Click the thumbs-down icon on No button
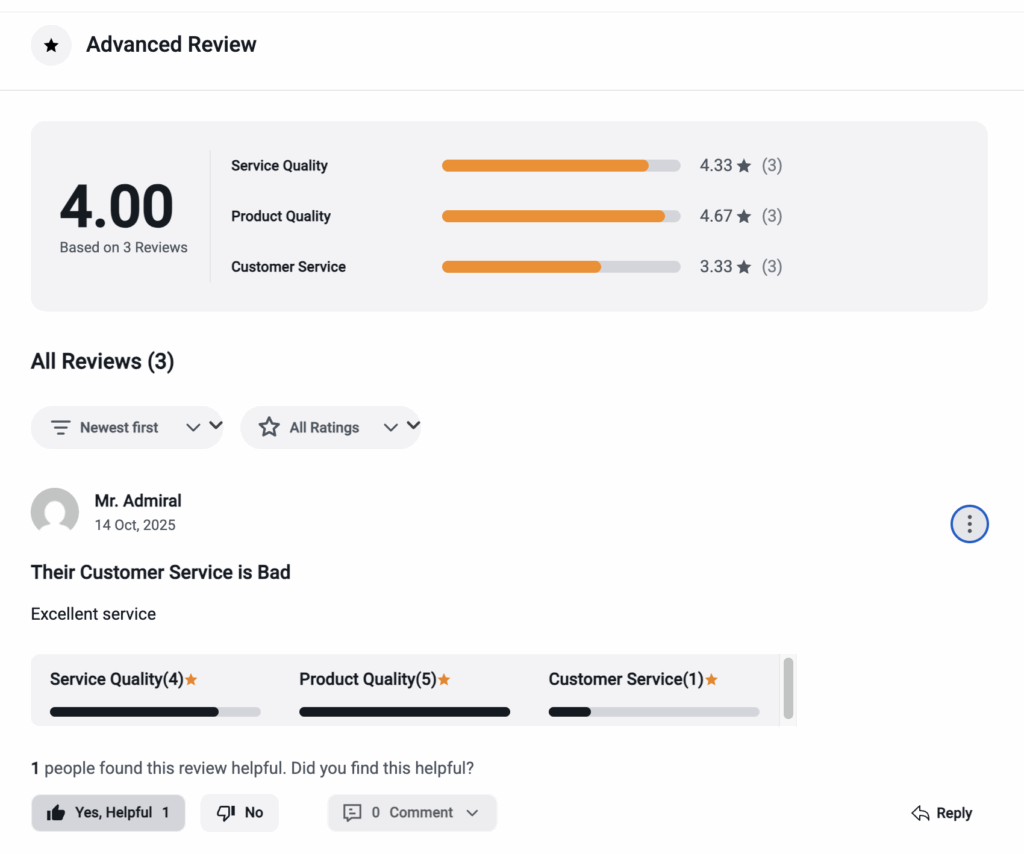The height and width of the screenshot is (854, 1024). click(226, 813)
